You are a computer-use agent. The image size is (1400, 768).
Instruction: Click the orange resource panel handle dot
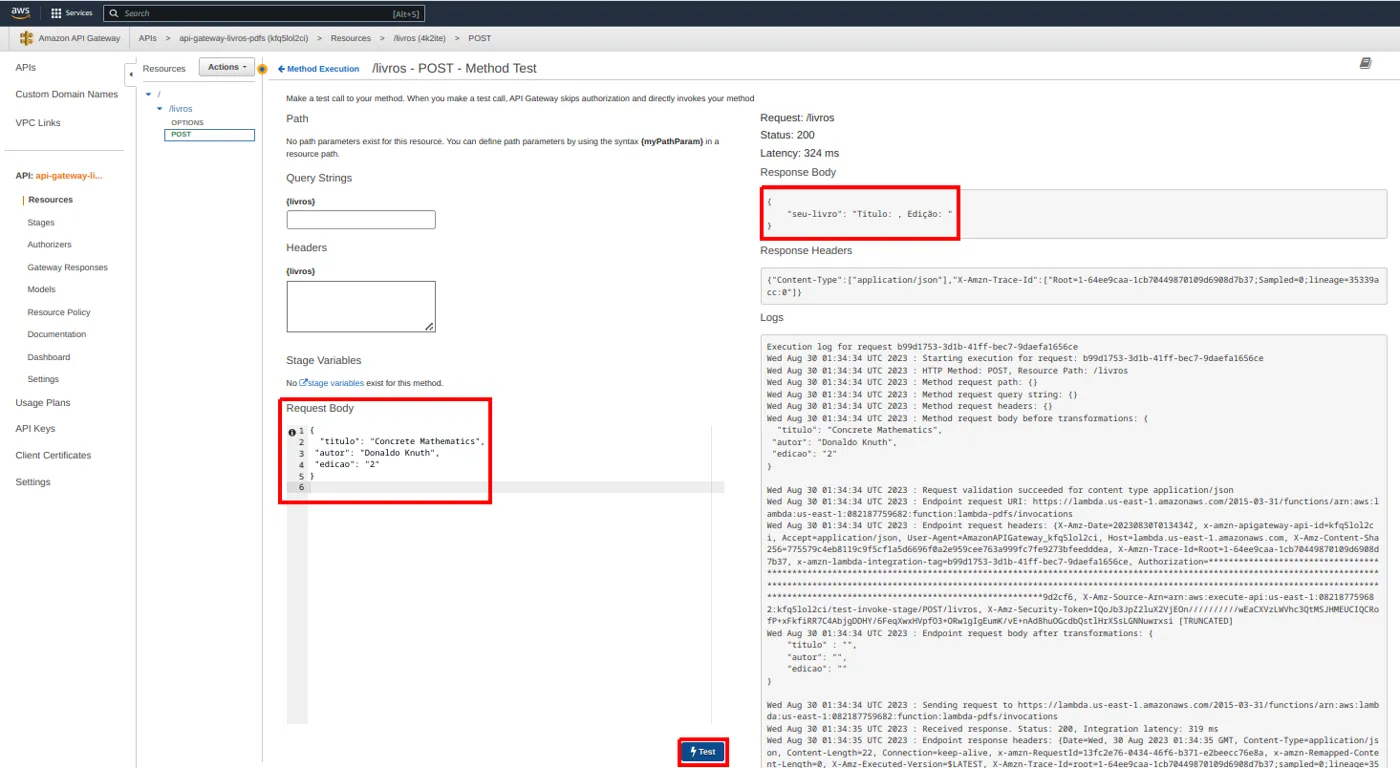(262, 69)
